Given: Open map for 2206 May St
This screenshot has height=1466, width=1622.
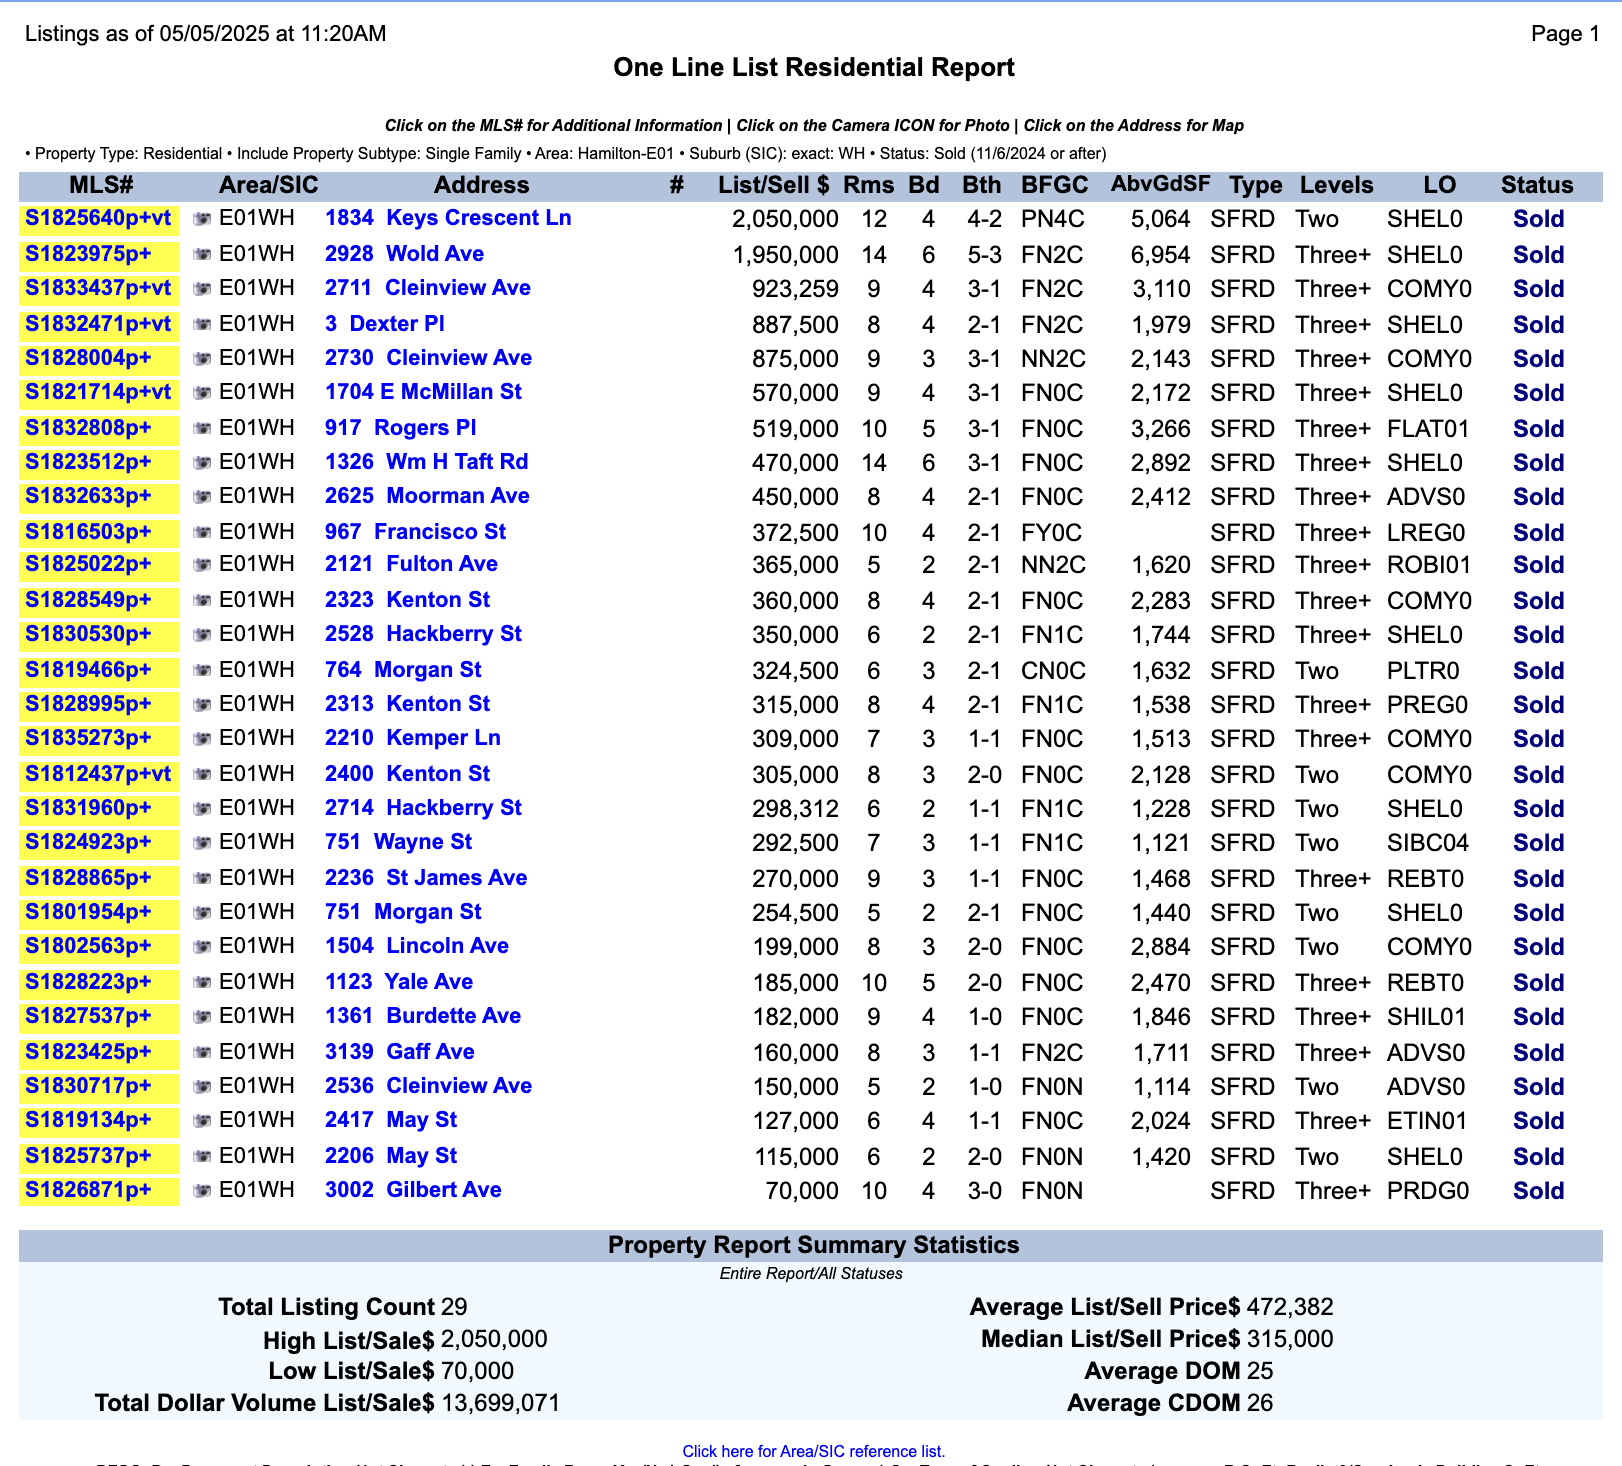Looking at the screenshot, I should [x=391, y=1156].
